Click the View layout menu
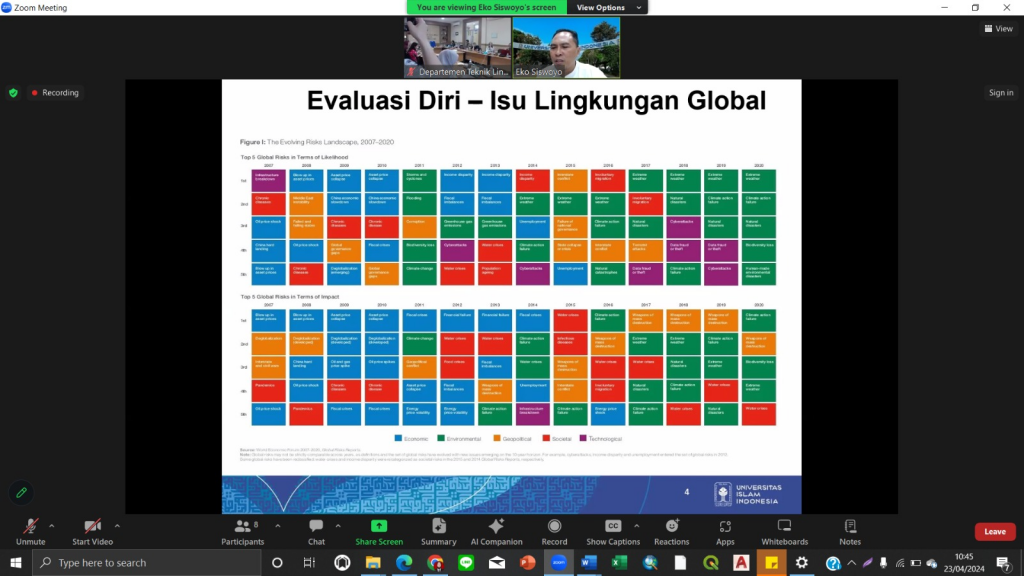The image size is (1024, 576). pos(998,29)
